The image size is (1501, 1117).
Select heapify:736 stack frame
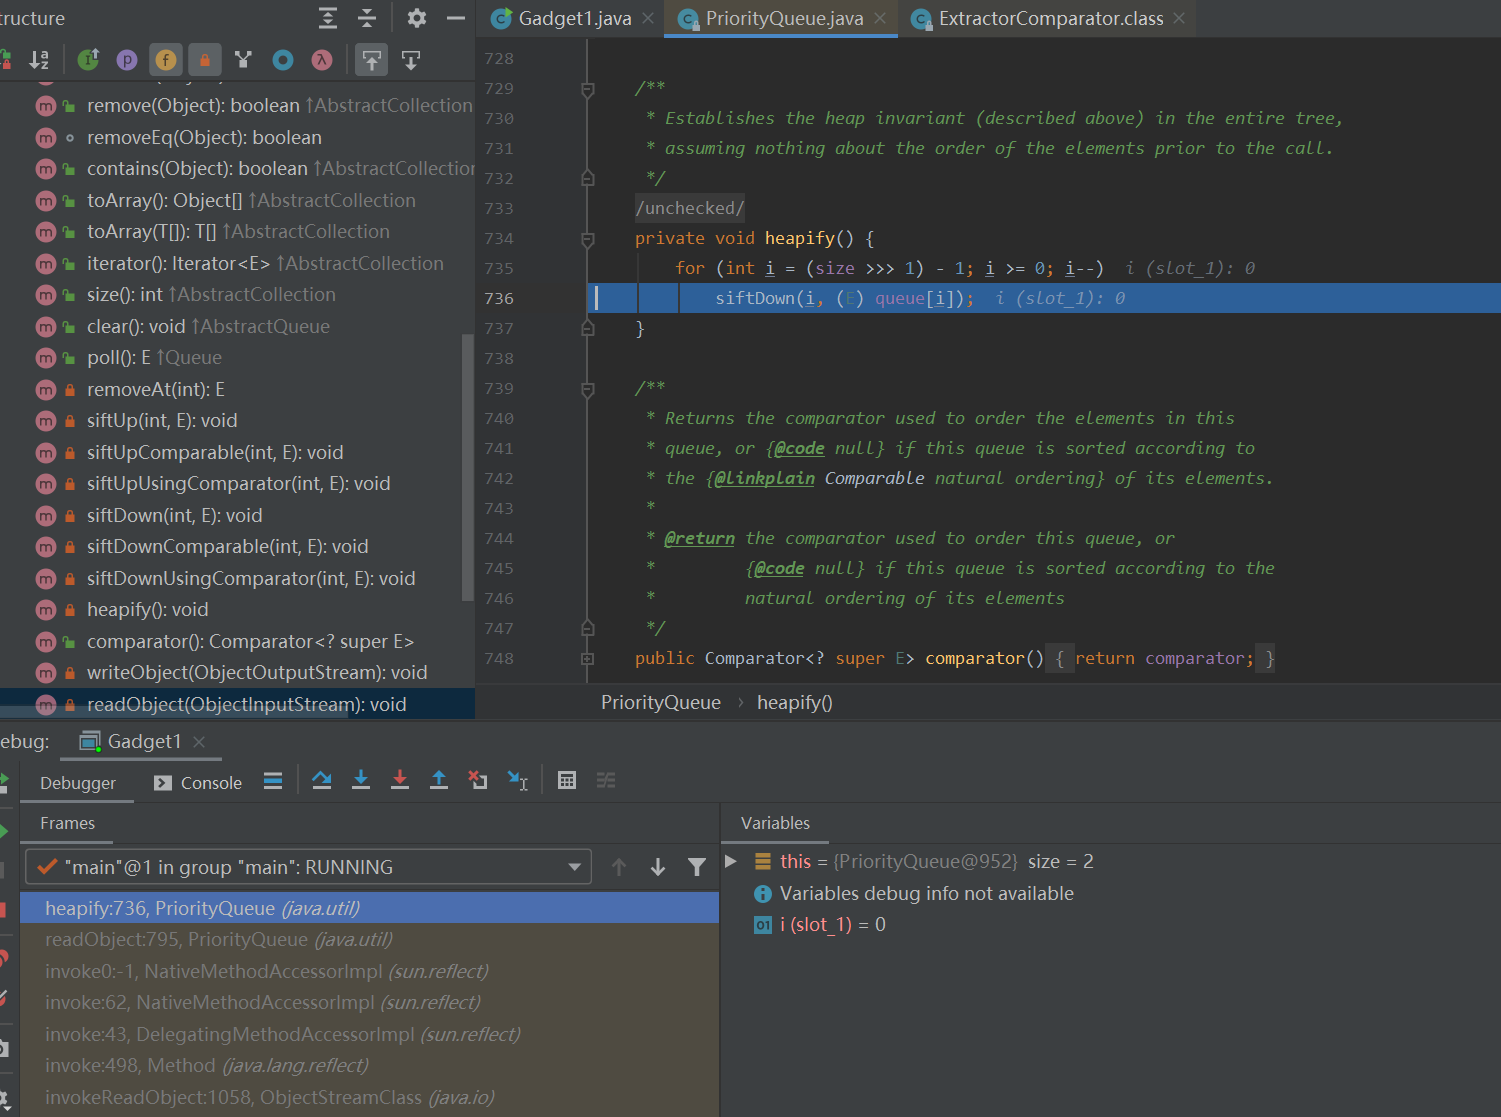pyautogui.click(x=369, y=908)
